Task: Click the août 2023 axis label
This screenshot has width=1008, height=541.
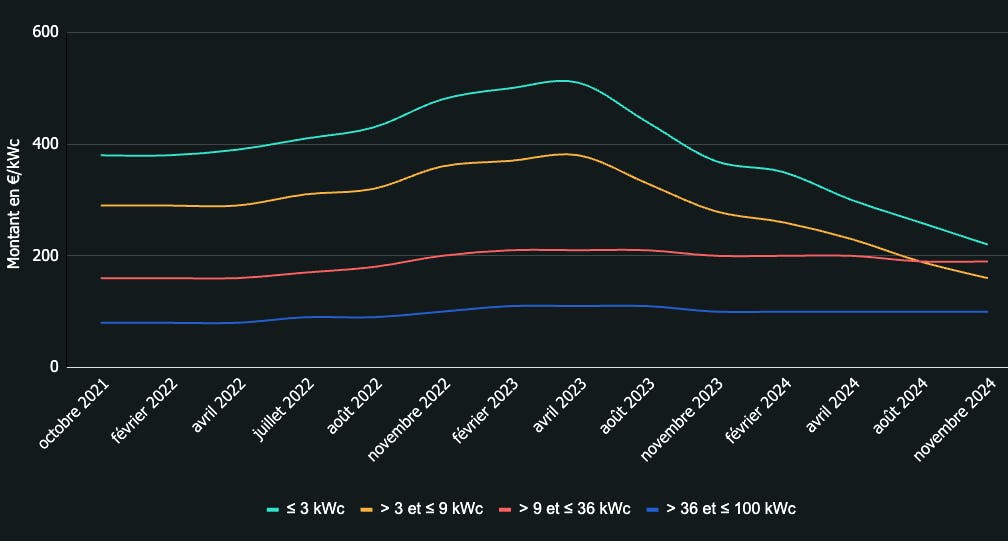Action: [x=629, y=405]
